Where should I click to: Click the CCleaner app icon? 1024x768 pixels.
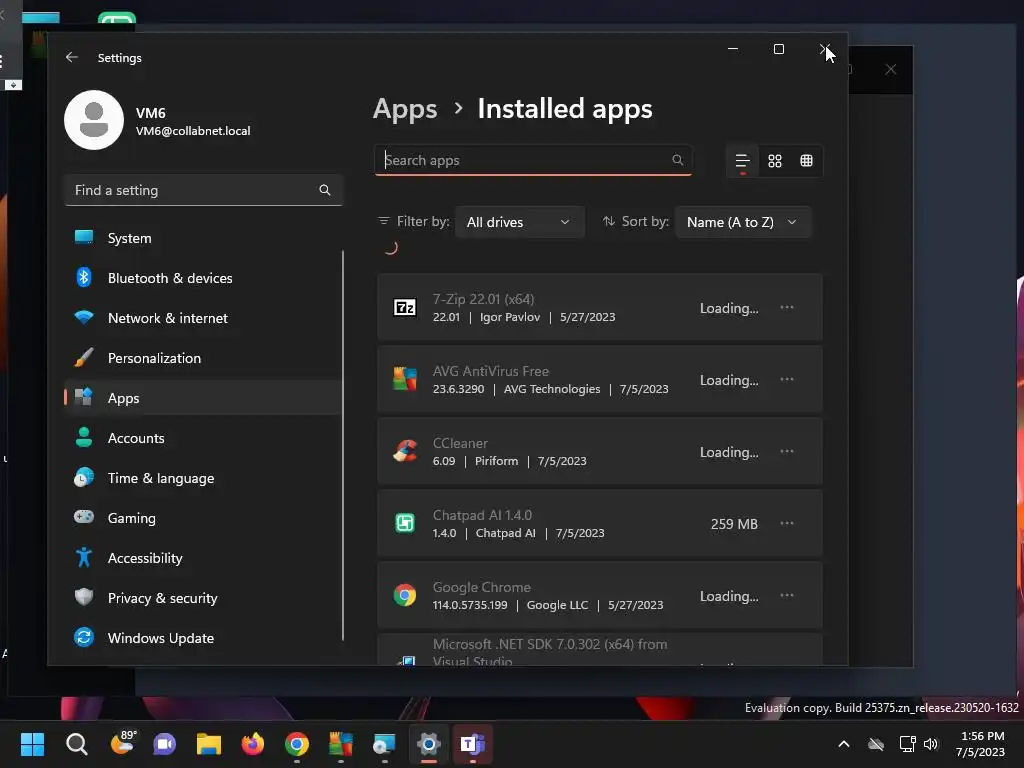[405, 451]
